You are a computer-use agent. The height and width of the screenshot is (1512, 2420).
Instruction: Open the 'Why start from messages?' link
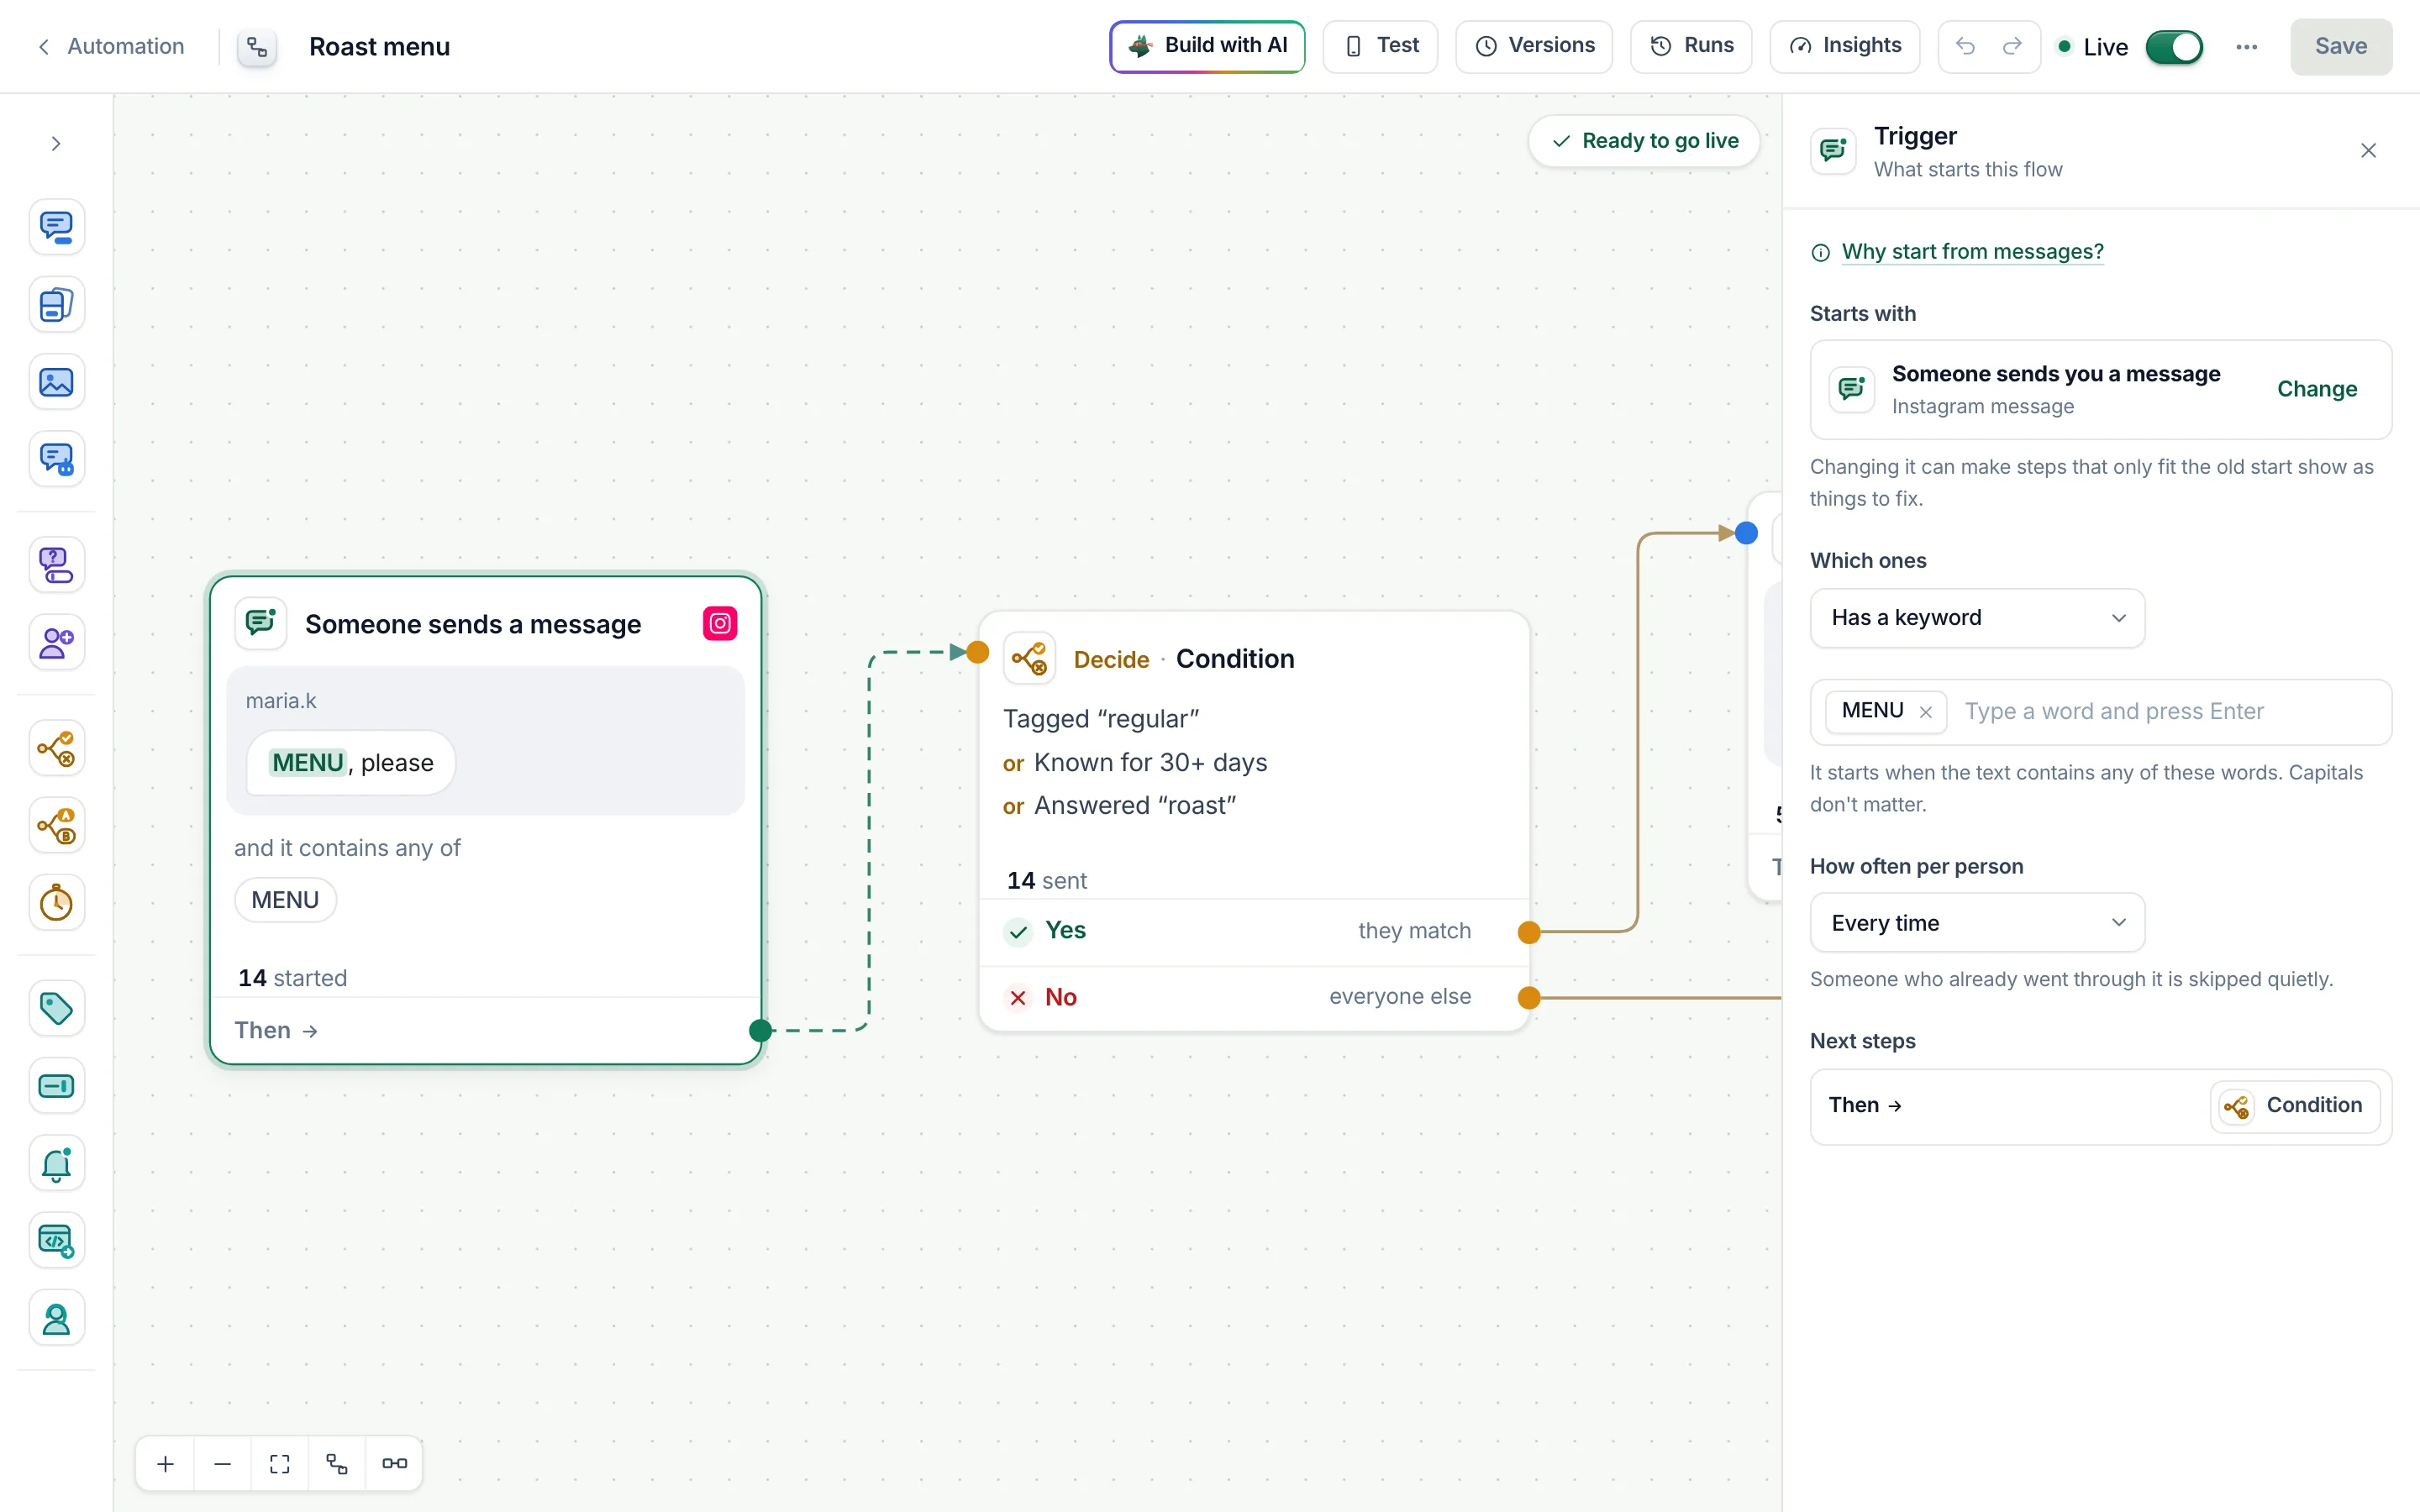point(1972,252)
